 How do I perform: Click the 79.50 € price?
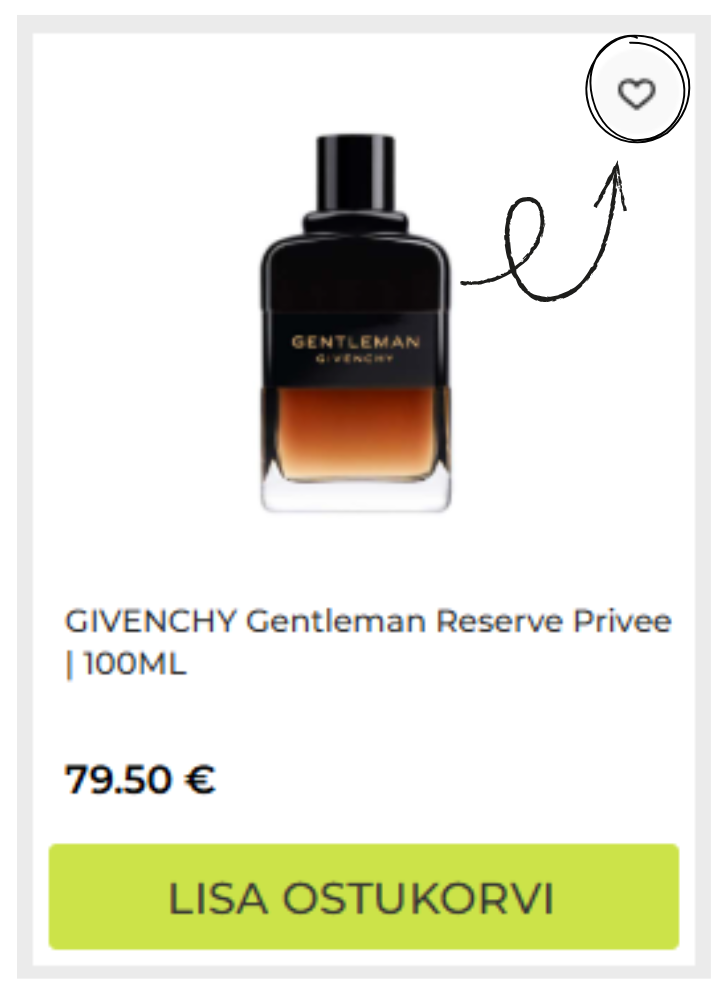[x=140, y=779]
